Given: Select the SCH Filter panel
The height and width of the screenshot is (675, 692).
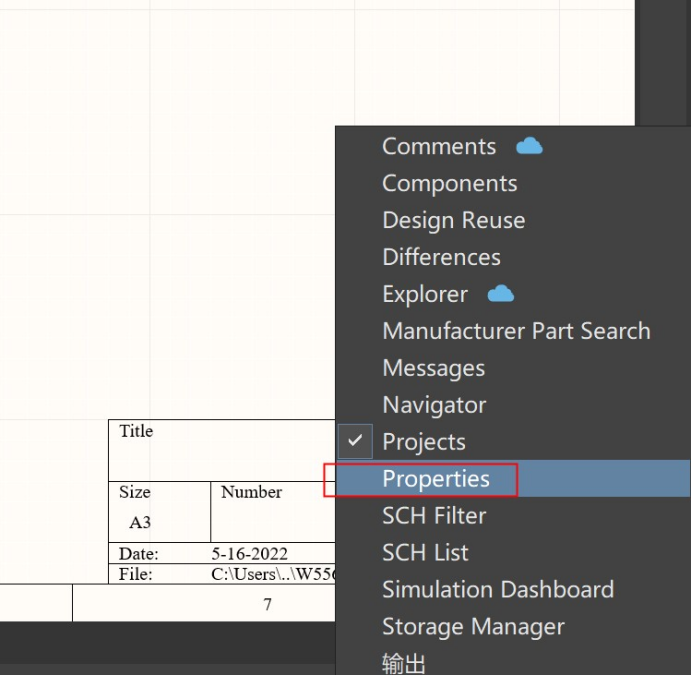Looking at the screenshot, I should (434, 516).
